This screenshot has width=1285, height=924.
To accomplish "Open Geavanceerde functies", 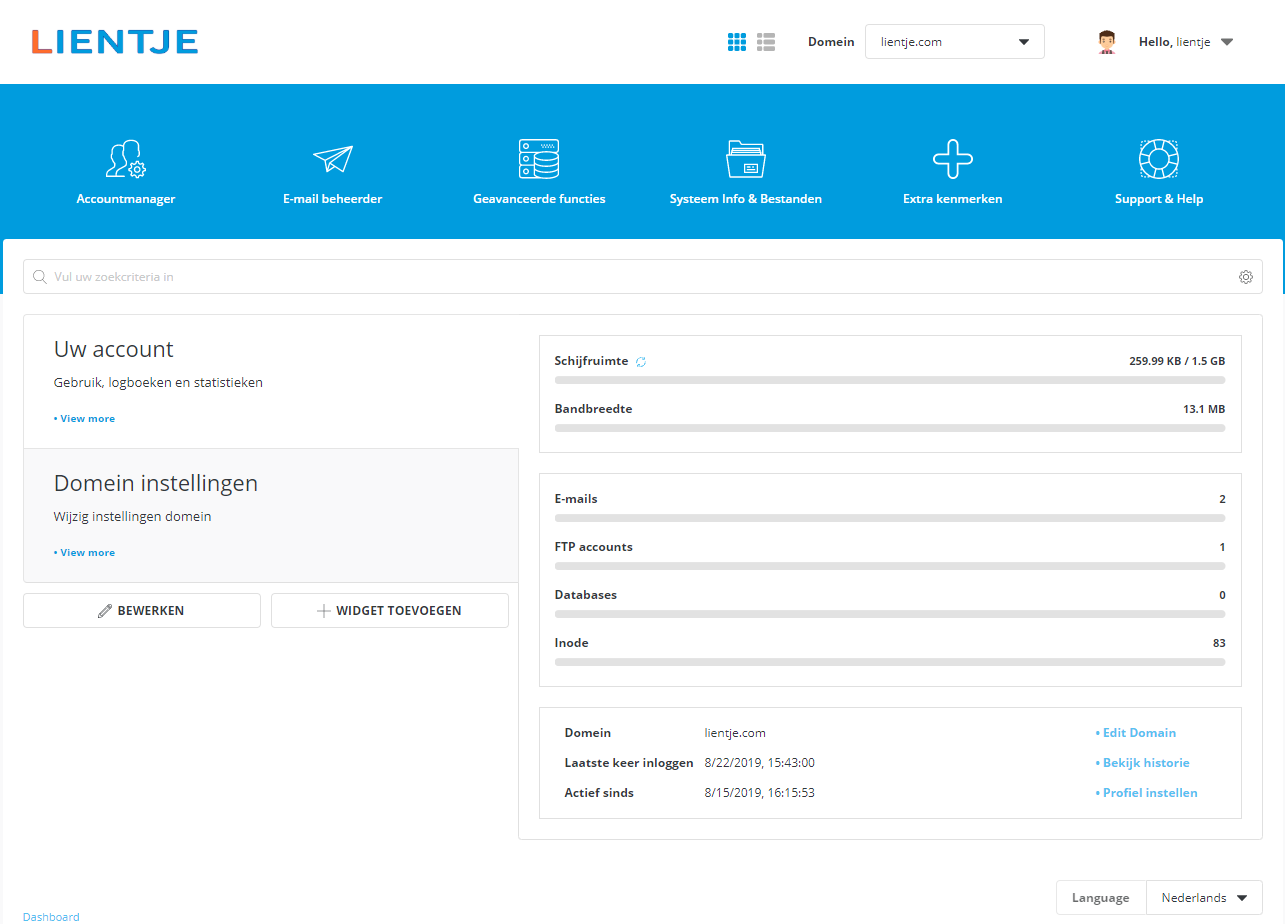I will tap(539, 168).
